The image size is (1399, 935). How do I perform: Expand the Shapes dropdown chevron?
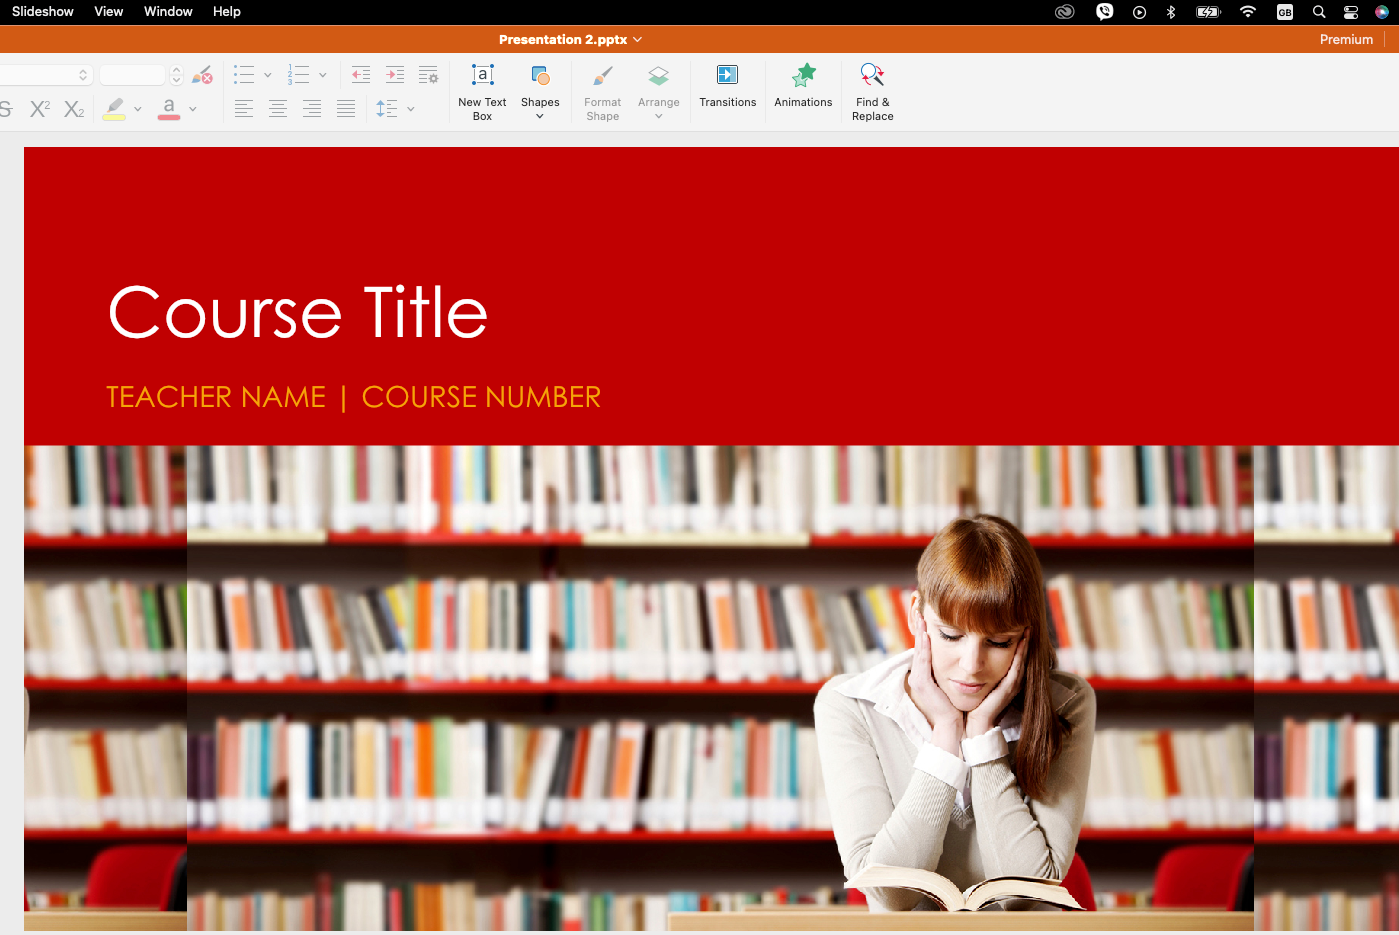point(540,117)
